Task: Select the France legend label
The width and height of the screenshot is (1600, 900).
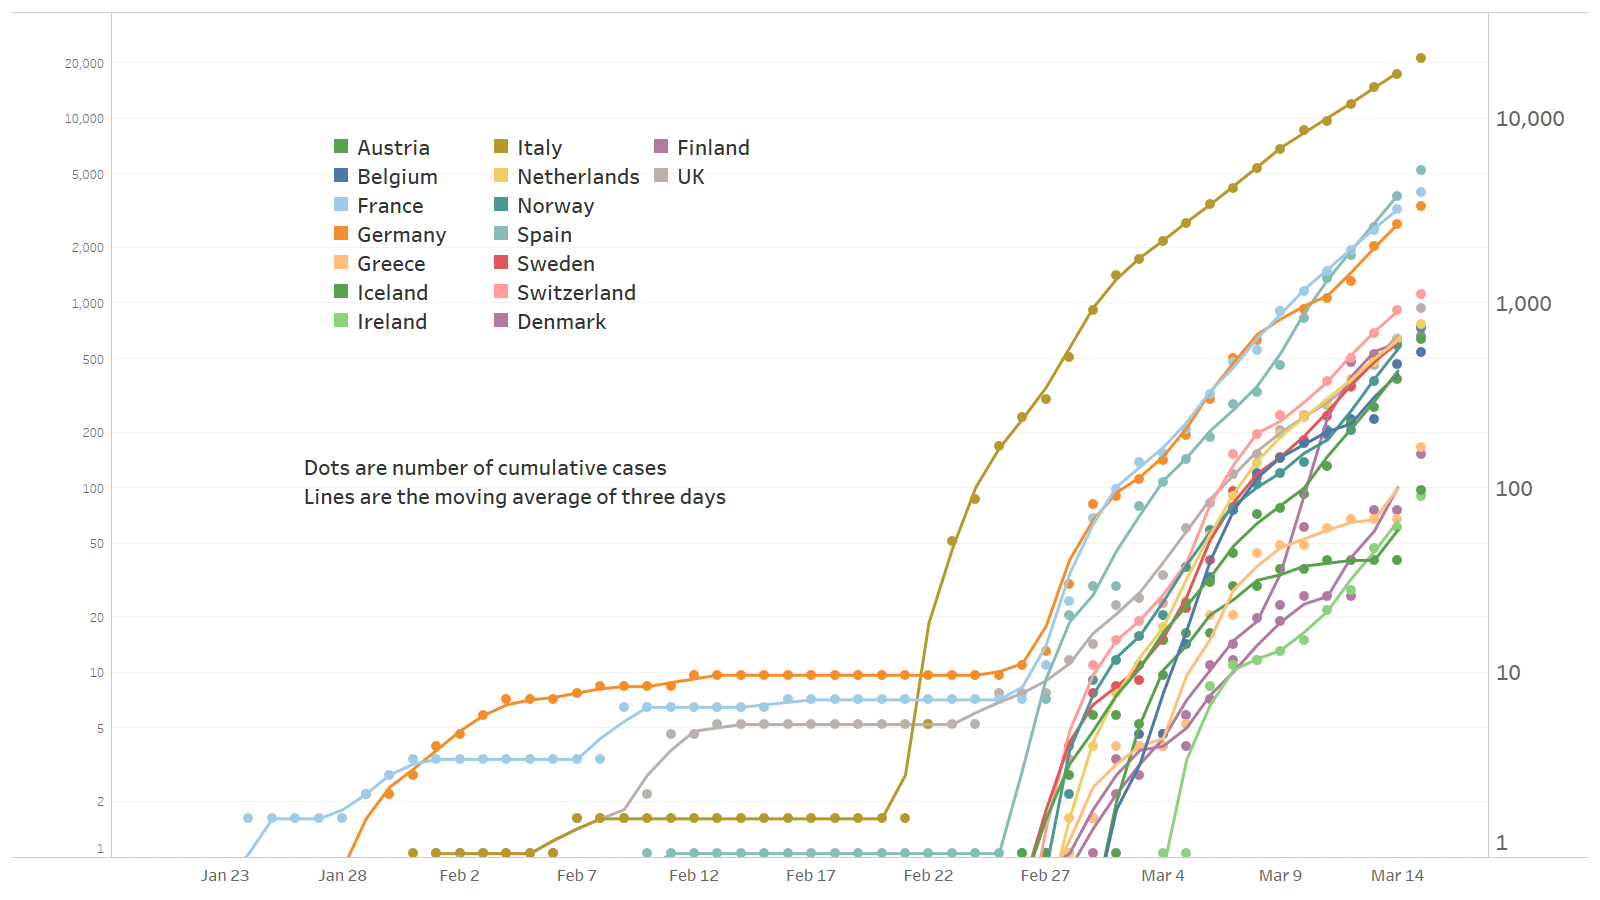Action: pos(390,206)
